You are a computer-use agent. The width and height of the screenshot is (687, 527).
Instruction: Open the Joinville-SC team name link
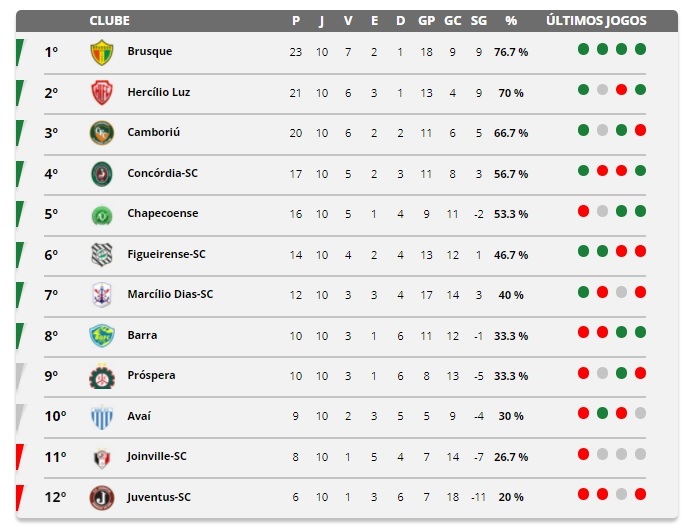[157, 456]
